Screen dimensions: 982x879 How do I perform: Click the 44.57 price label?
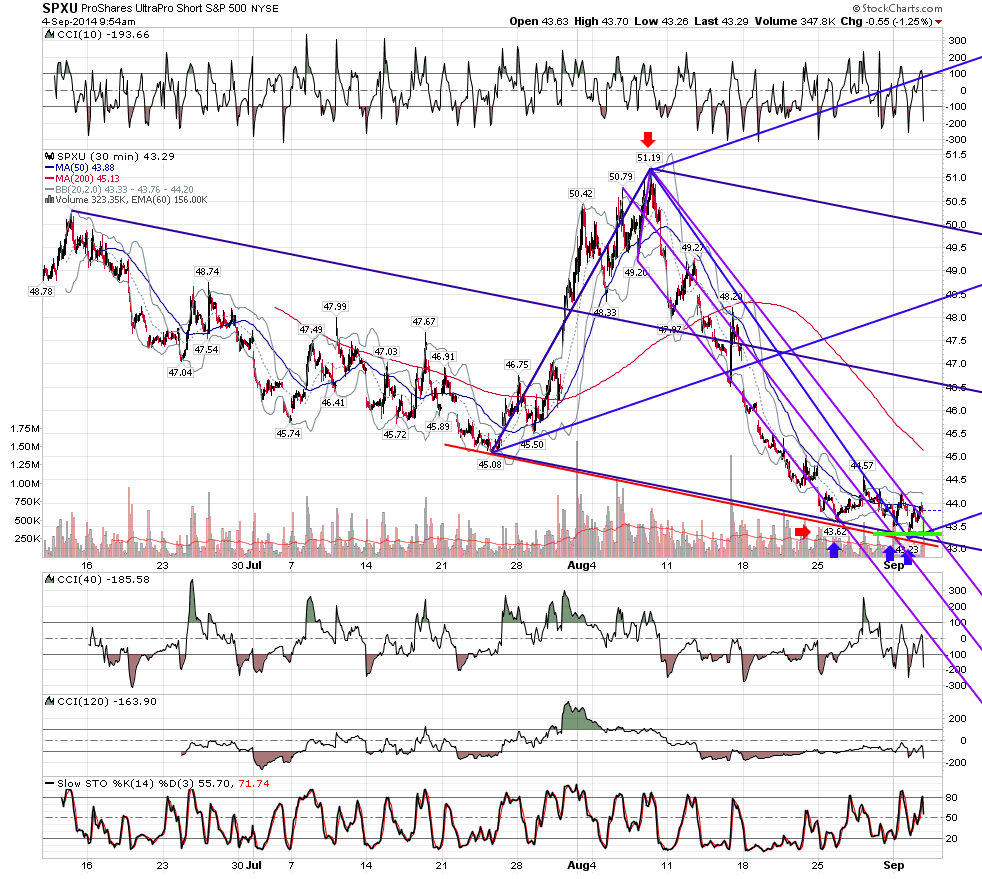pyautogui.click(x=862, y=466)
